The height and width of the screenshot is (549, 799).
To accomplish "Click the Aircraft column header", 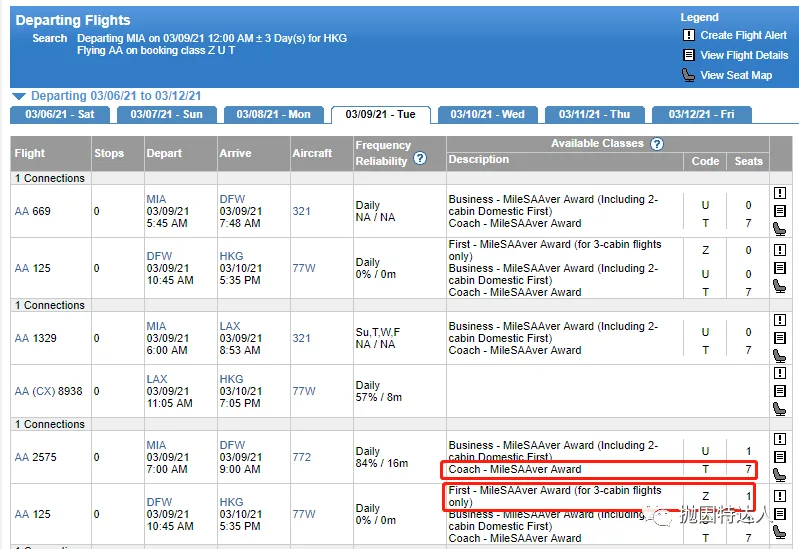I will tap(312, 153).
